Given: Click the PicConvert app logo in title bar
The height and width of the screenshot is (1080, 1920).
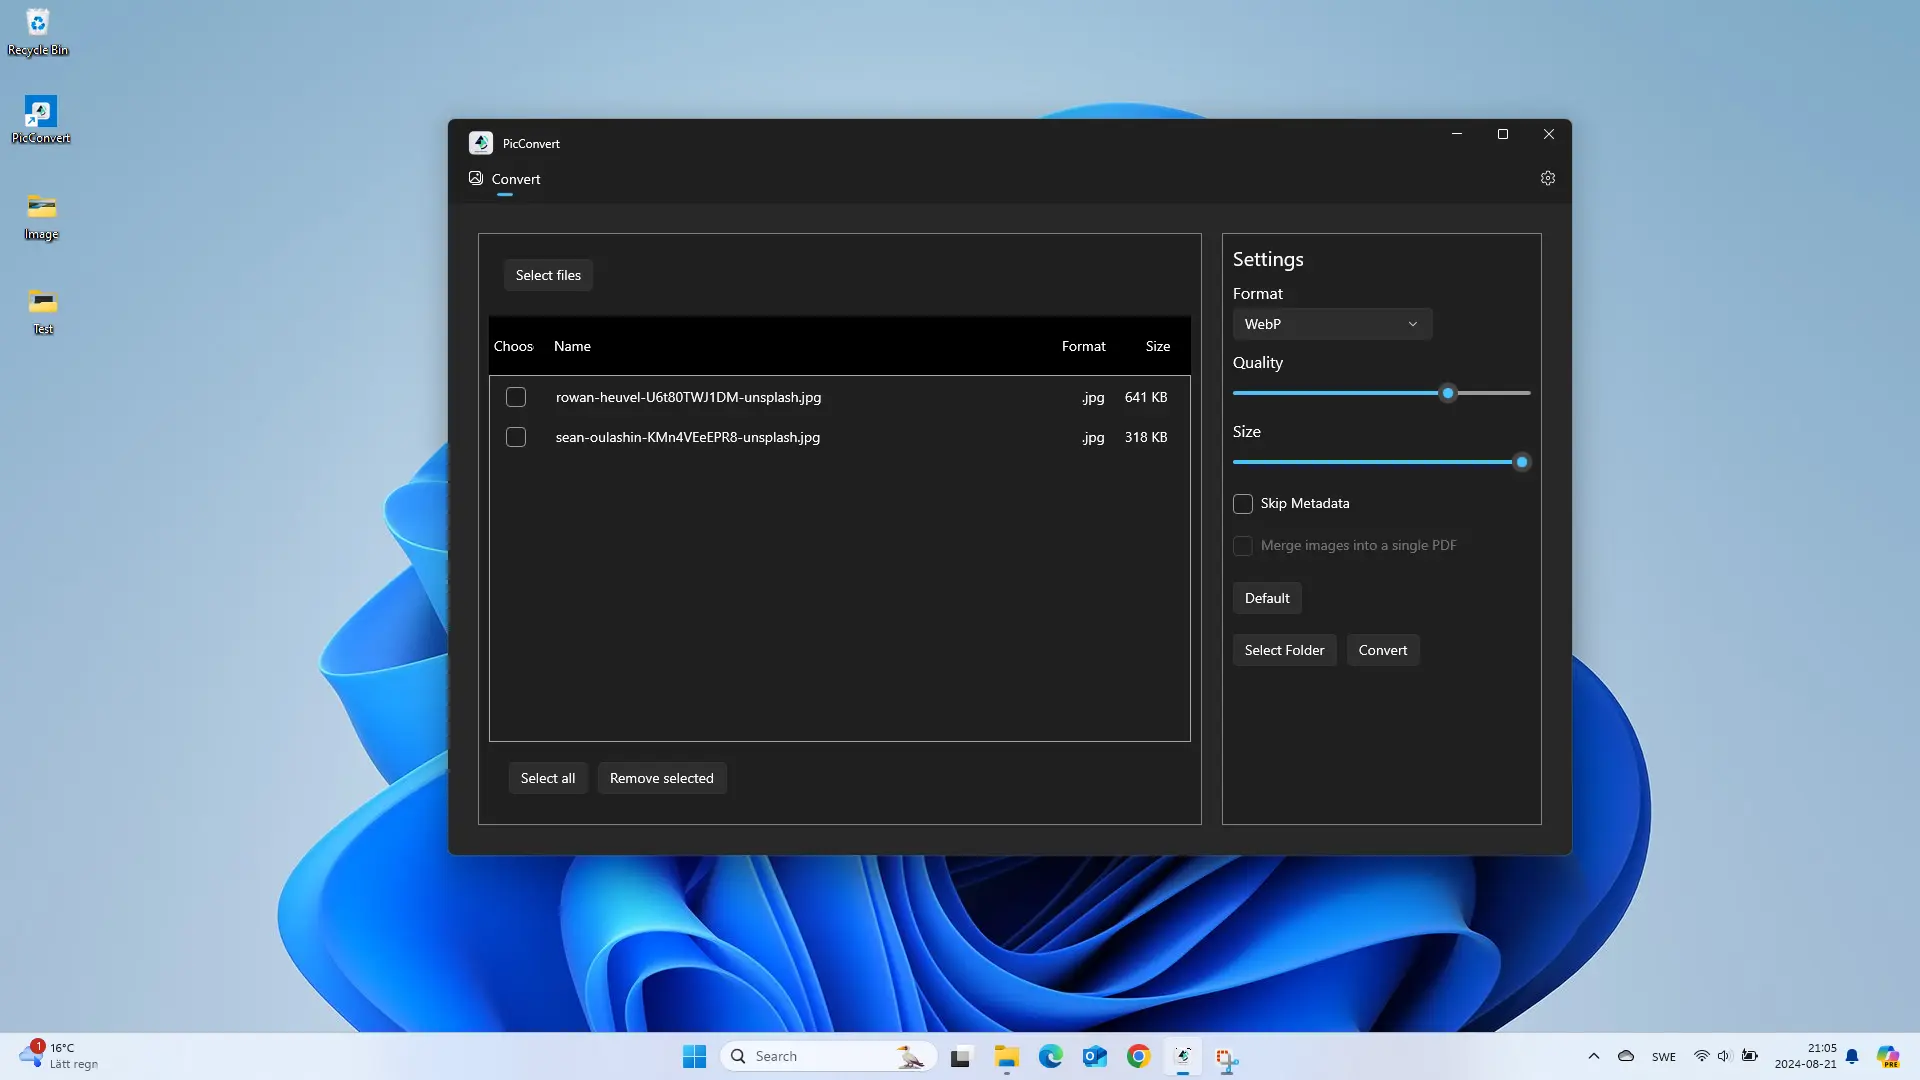Looking at the screenshot, I should tap(481, 143).
